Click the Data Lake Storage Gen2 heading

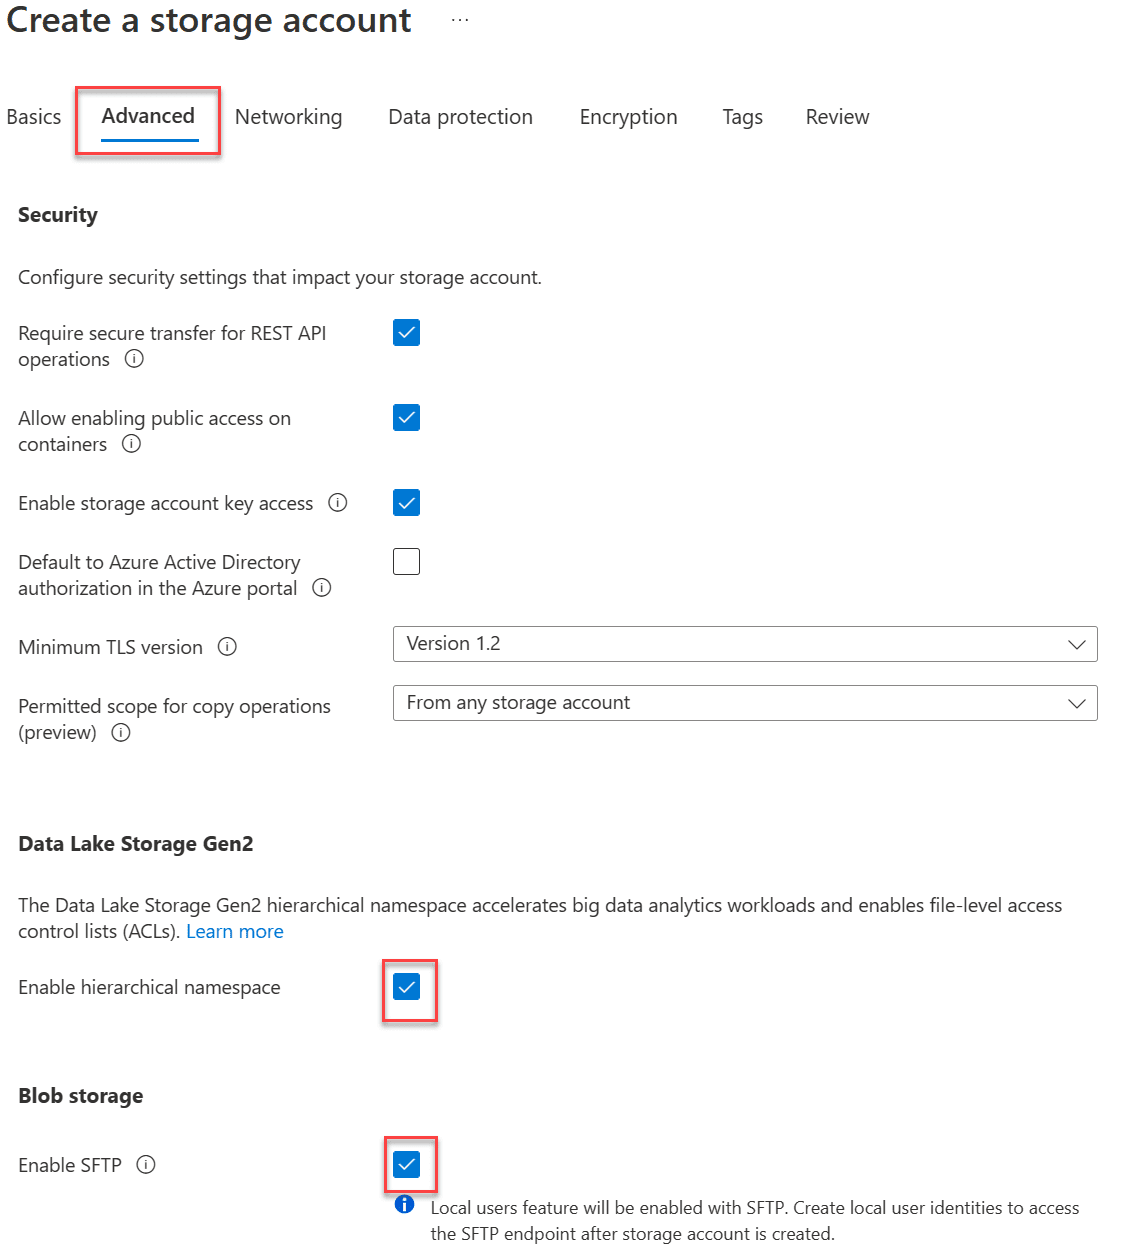pos(136,844)
